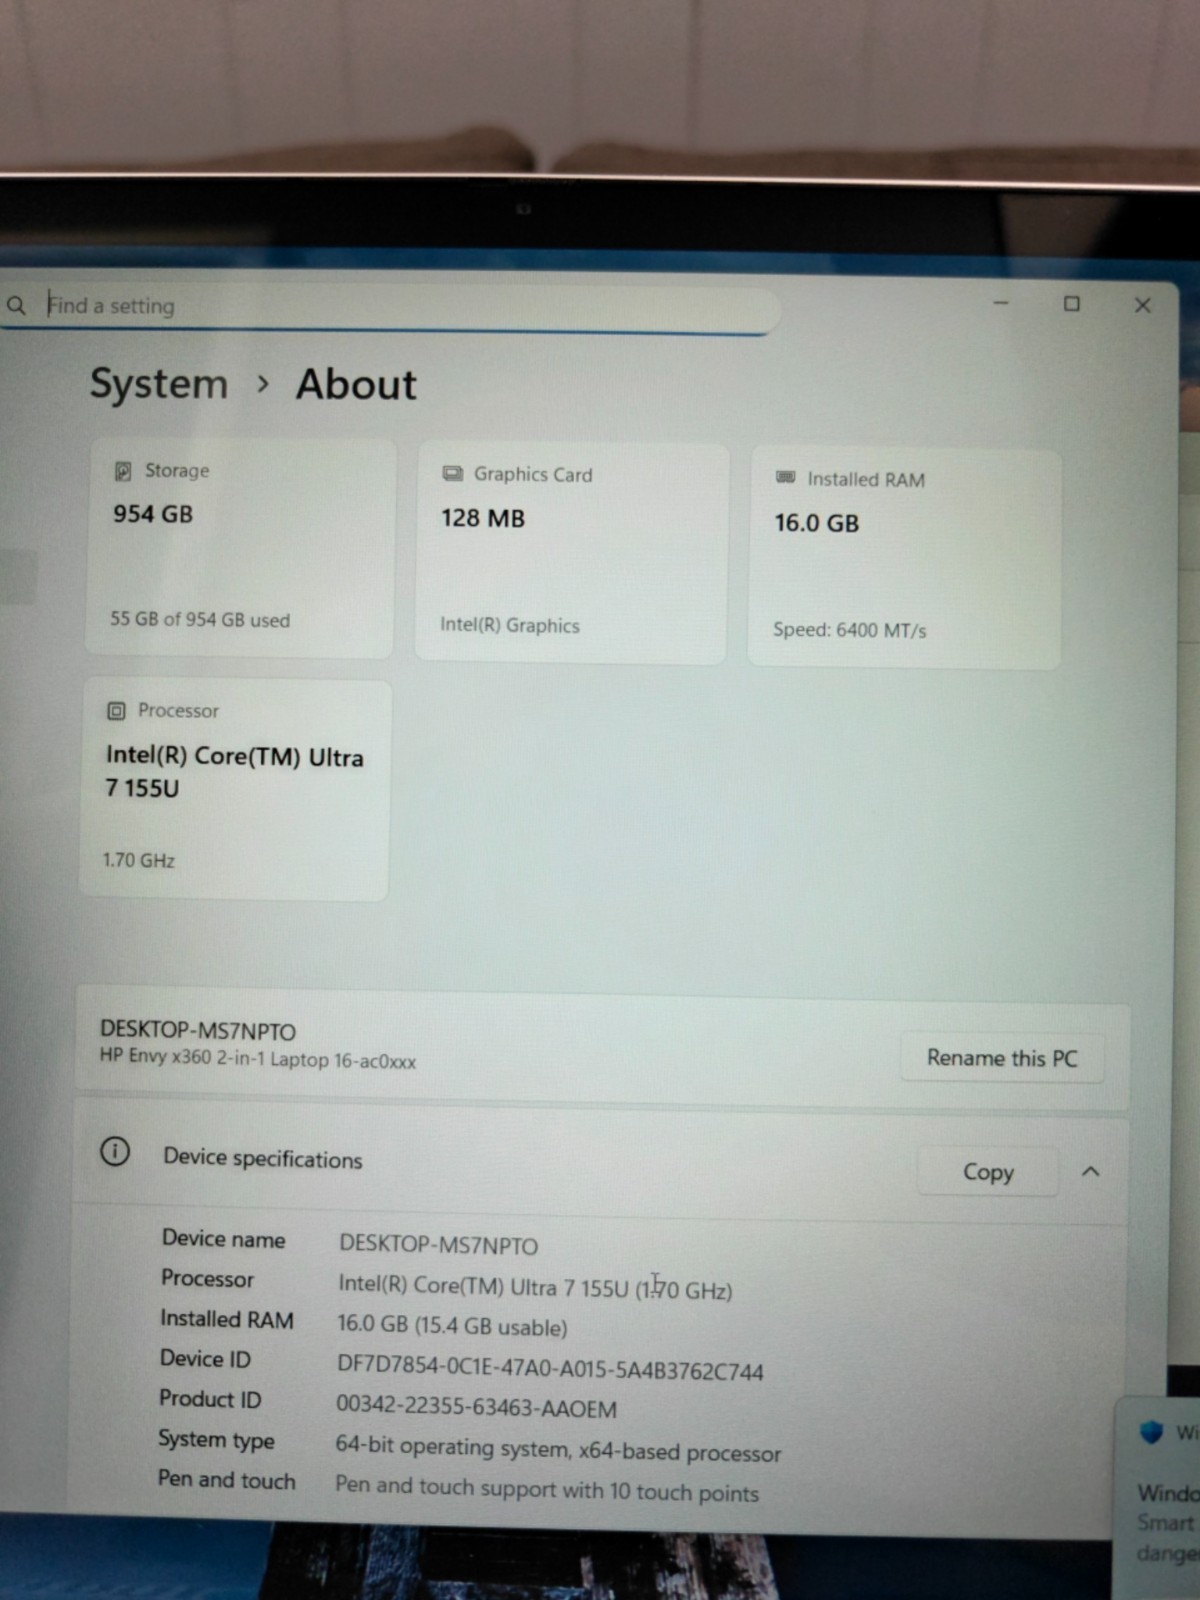The image size is (1200, 1600).
Task: Click the About breadcrumb heading
Action: 356,385
